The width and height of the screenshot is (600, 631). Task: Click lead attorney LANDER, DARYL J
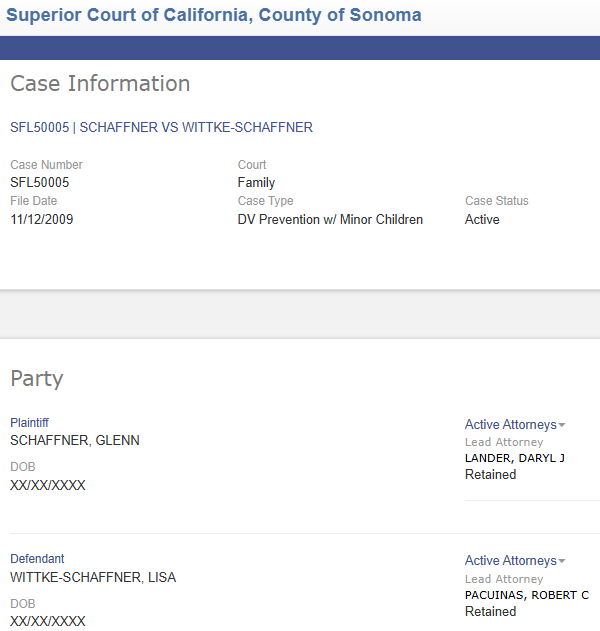tap(515, 458)
